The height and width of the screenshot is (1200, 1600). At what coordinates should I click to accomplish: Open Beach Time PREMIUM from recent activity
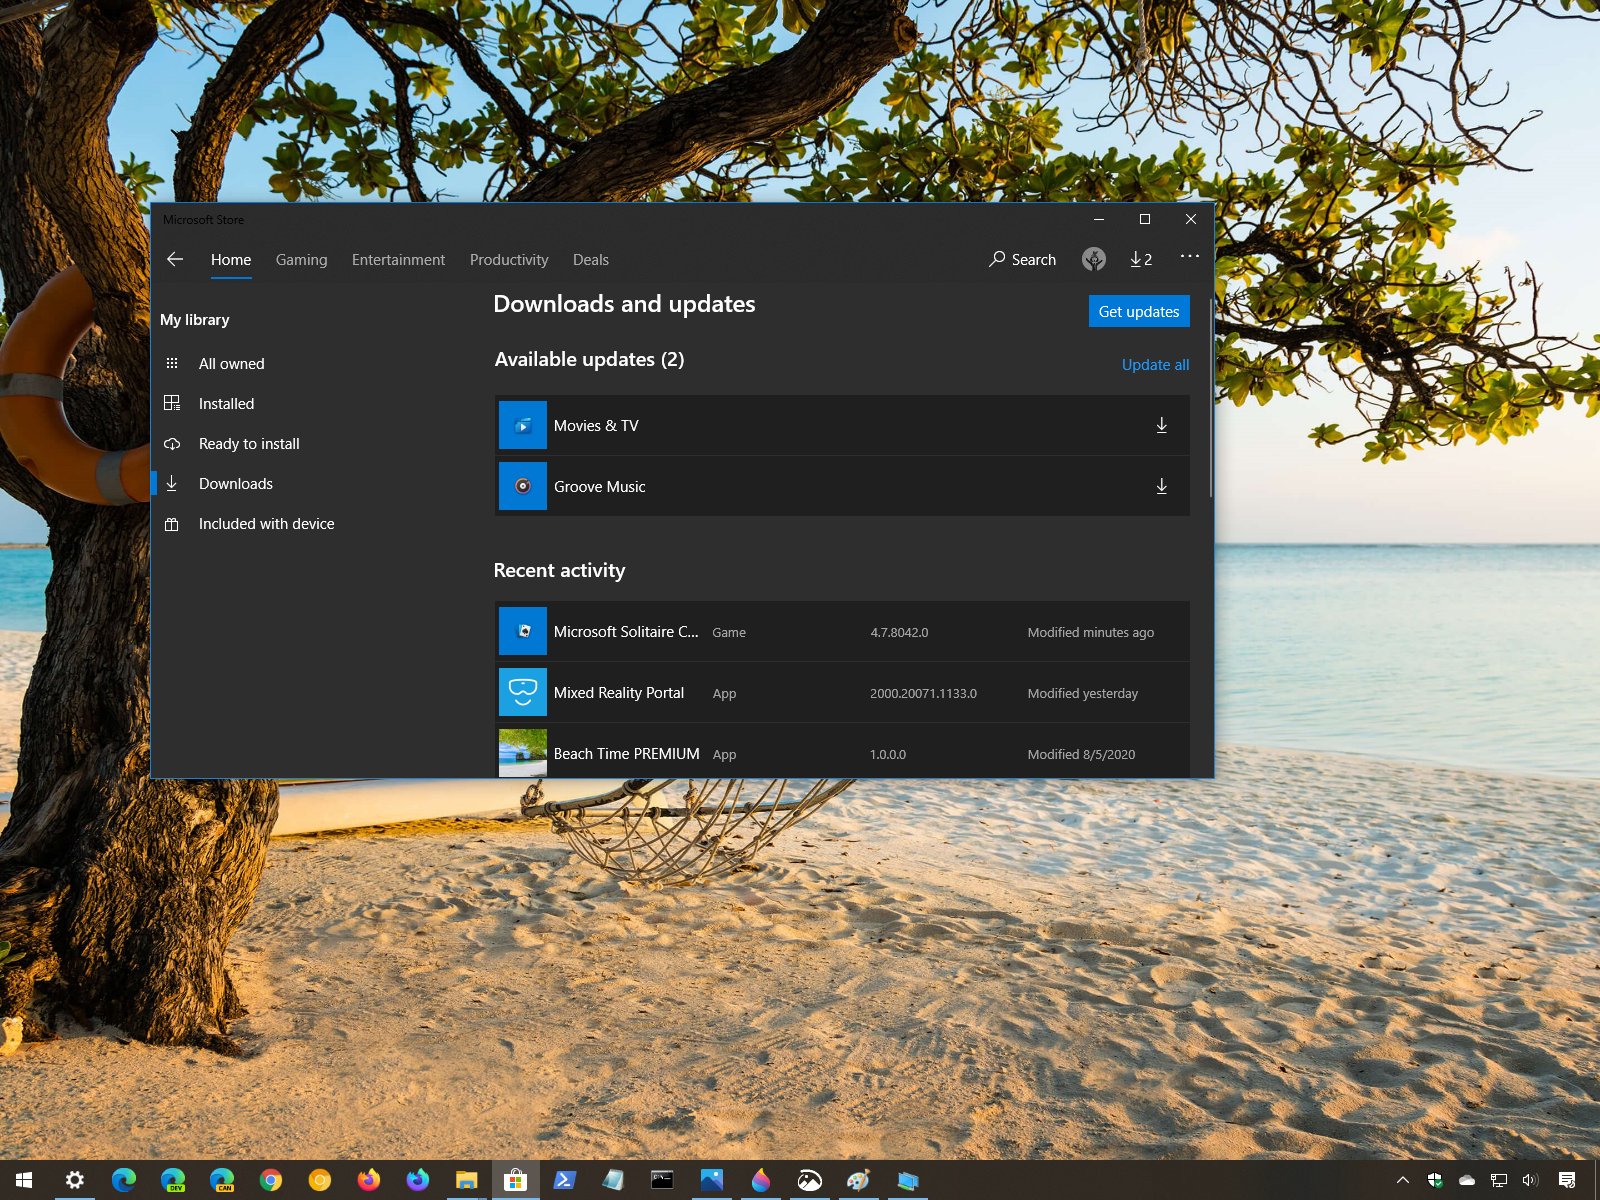[x=626, y=753]
